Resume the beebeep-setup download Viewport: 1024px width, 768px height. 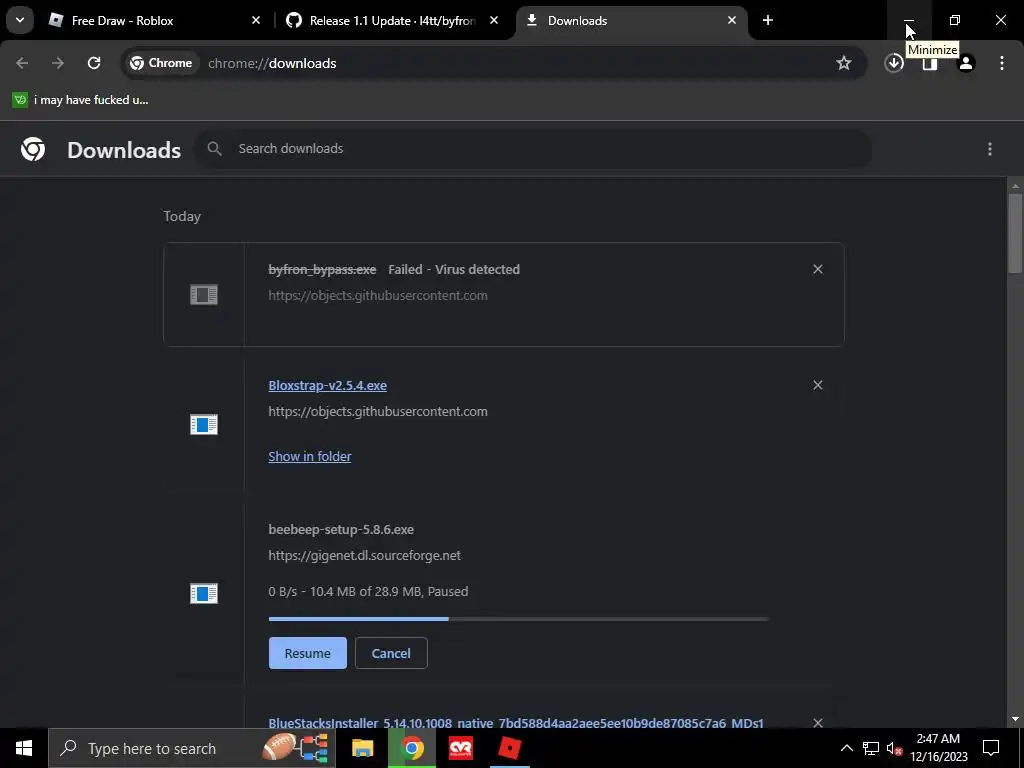(x=308, y=653)
